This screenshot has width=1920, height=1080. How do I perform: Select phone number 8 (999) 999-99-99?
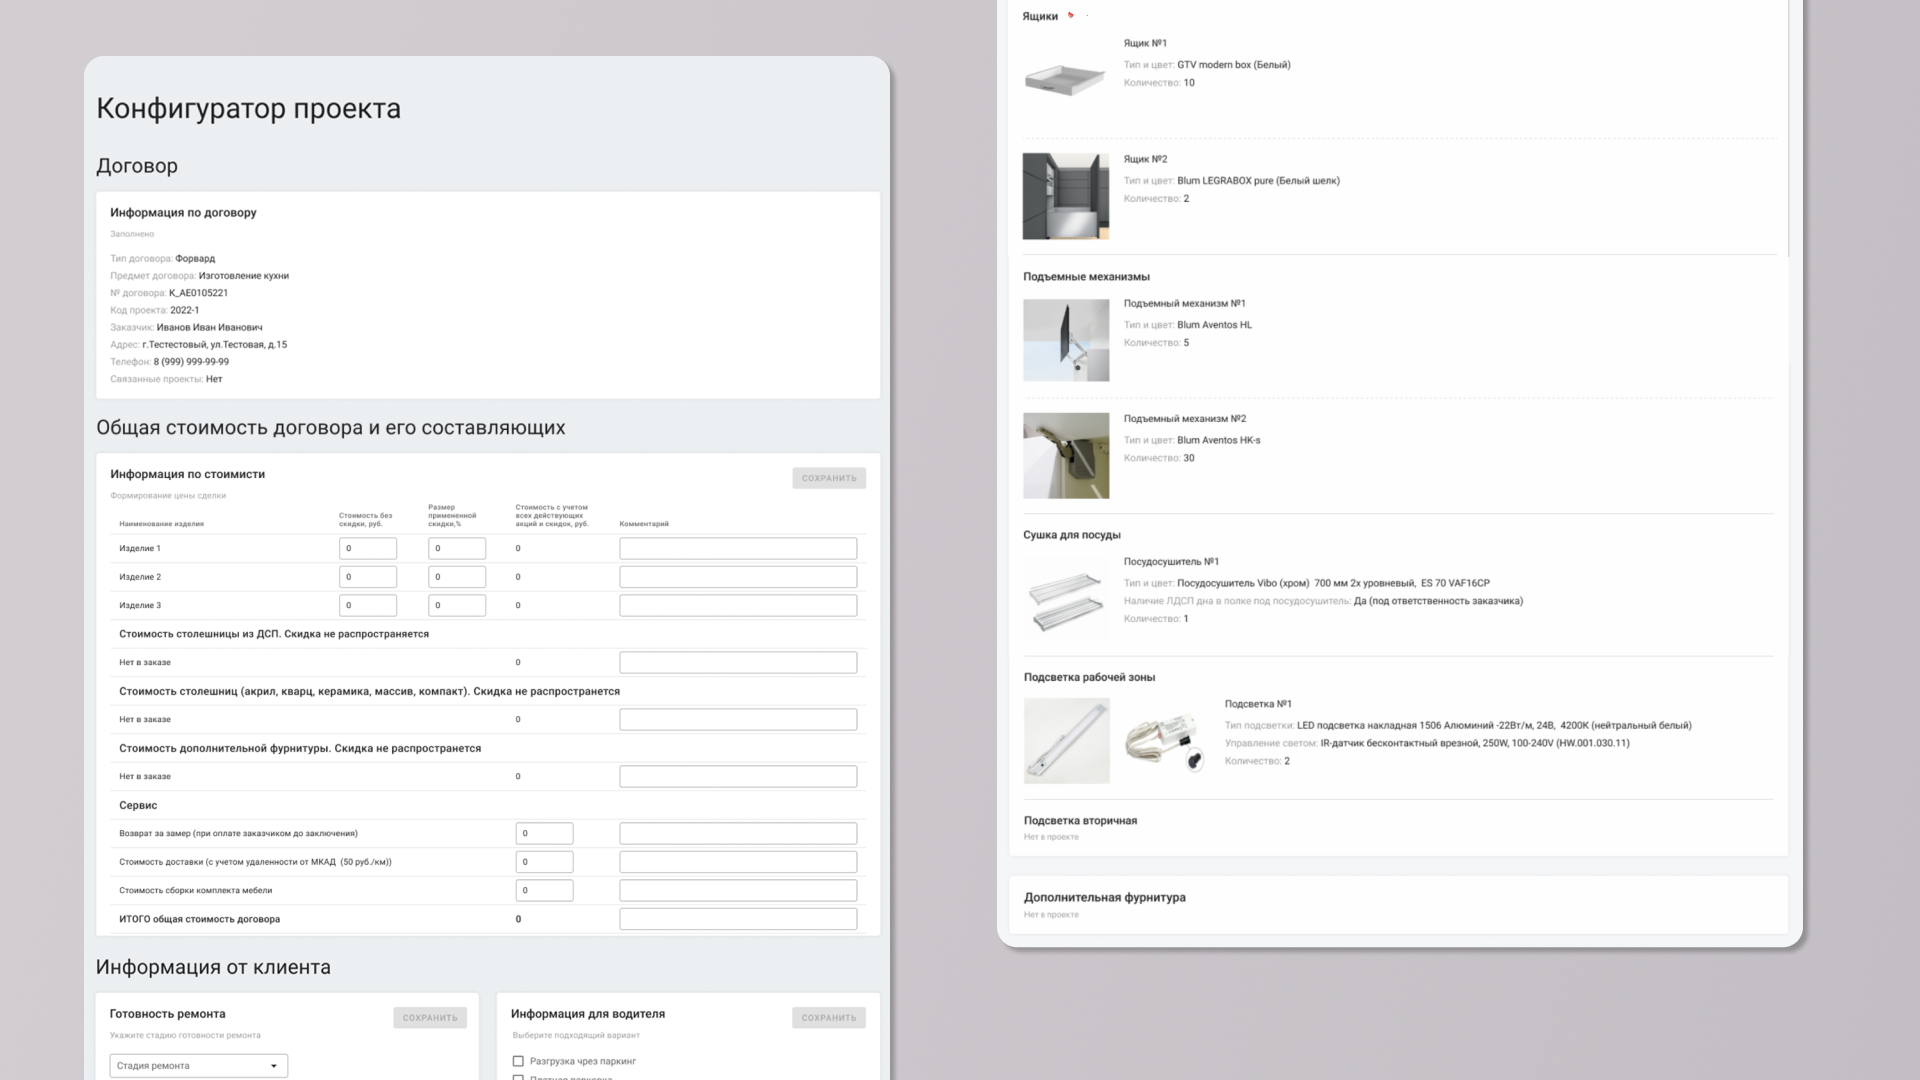[x=191, y=362]
